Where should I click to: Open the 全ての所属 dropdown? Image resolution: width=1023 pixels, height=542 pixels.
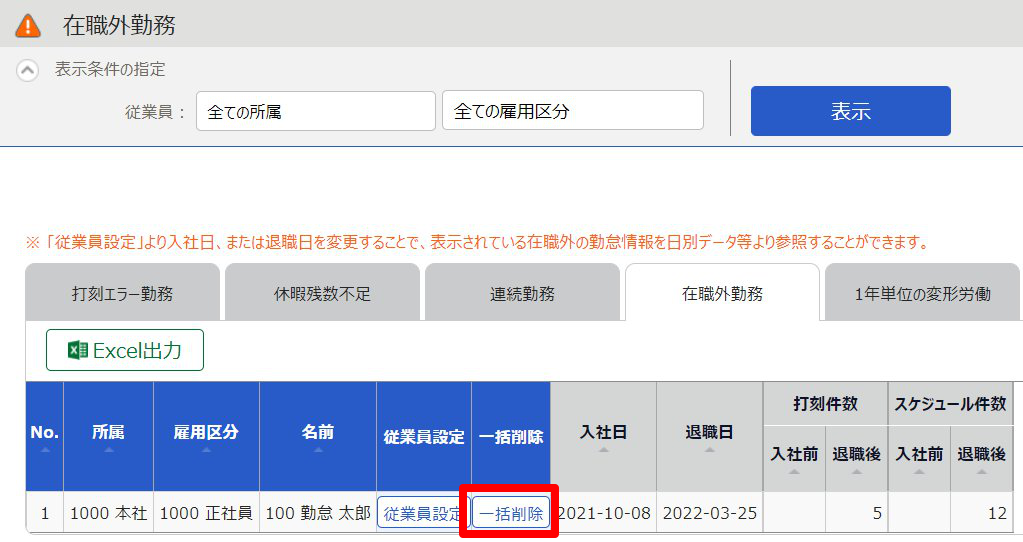[316, 112]
